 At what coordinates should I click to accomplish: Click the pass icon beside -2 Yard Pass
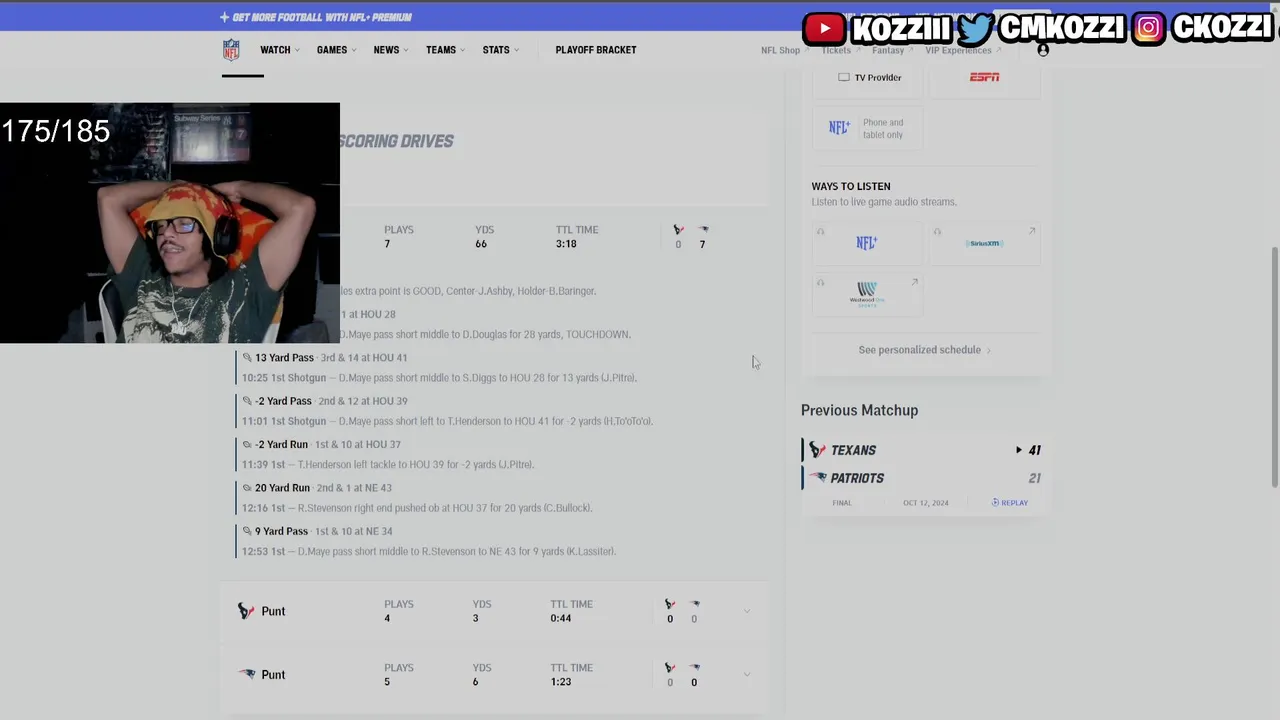coord(247,401)
